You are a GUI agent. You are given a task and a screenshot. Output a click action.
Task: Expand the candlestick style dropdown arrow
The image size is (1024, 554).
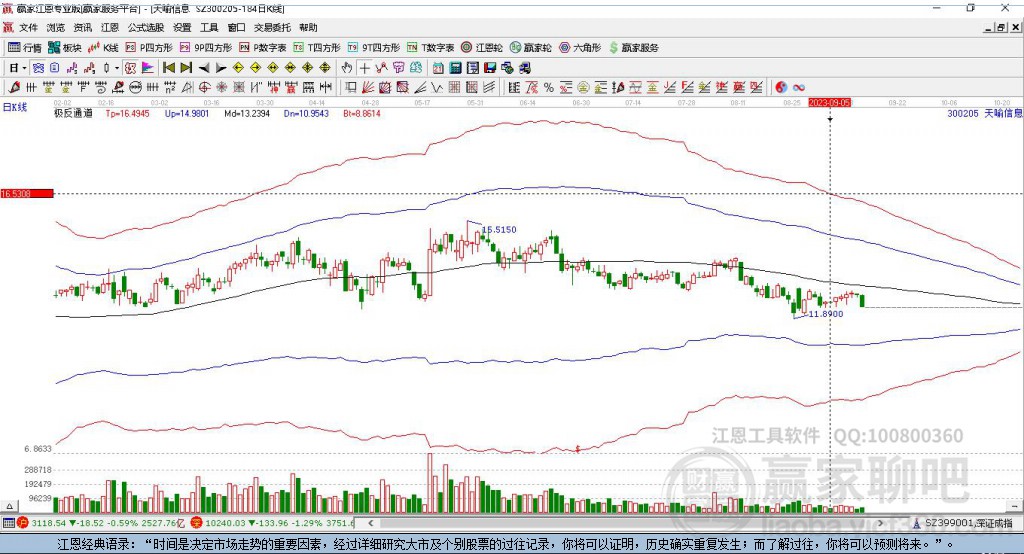point(117,68)
